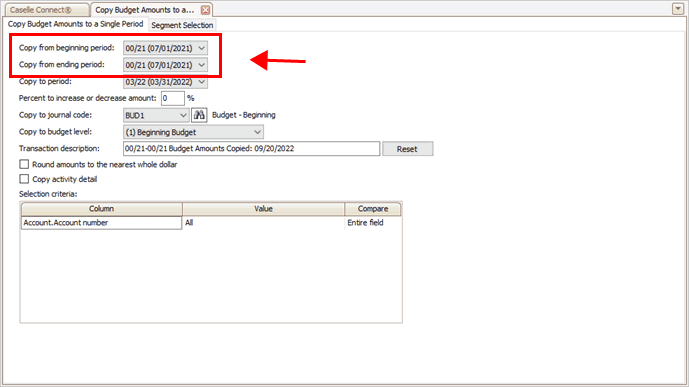Viewport: 689px width, 387px height.
Task: Click the 'Budget - Beginning' journal description text
Action: coord(244,115)
